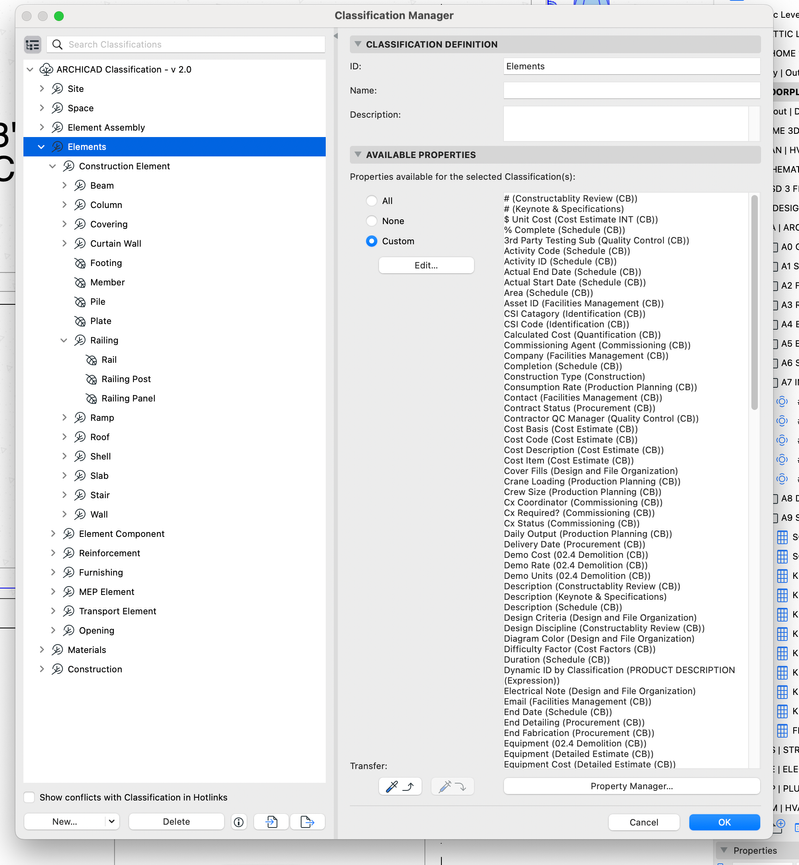Click the Member classification icon
Viewport: 799px width, 865px height.
pyautogui.click(x=80, y=282)
